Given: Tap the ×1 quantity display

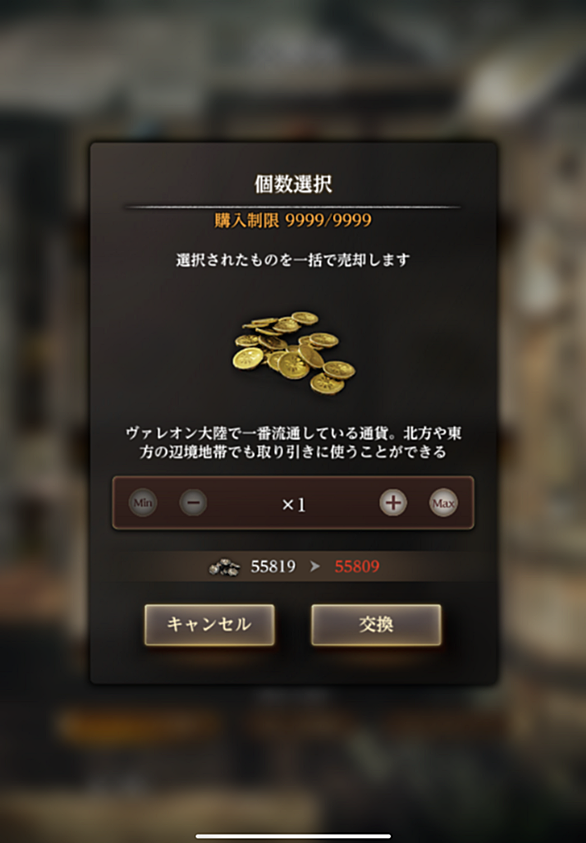Looking at the screenshot, I should [294, 504].
